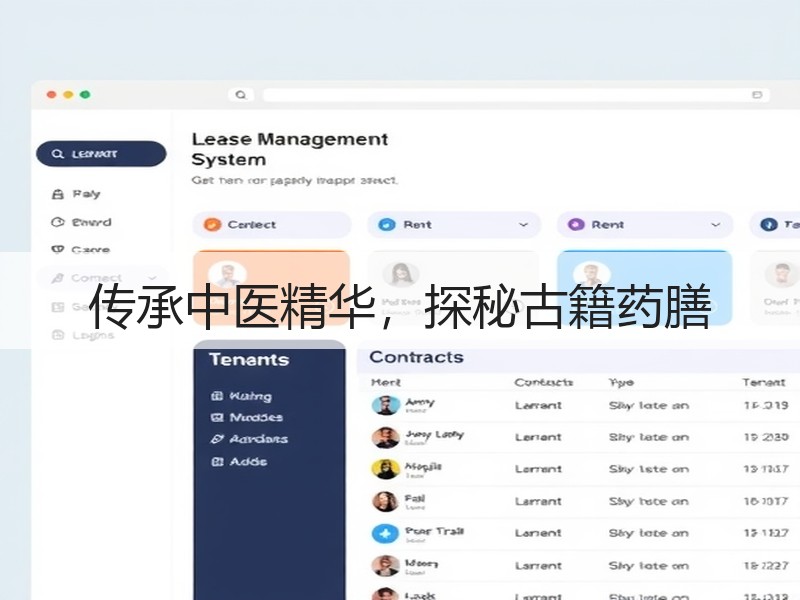Click the value 19 2030 in Tenant column
This screenshot has height=600, width=800.
tap(766, 437)
